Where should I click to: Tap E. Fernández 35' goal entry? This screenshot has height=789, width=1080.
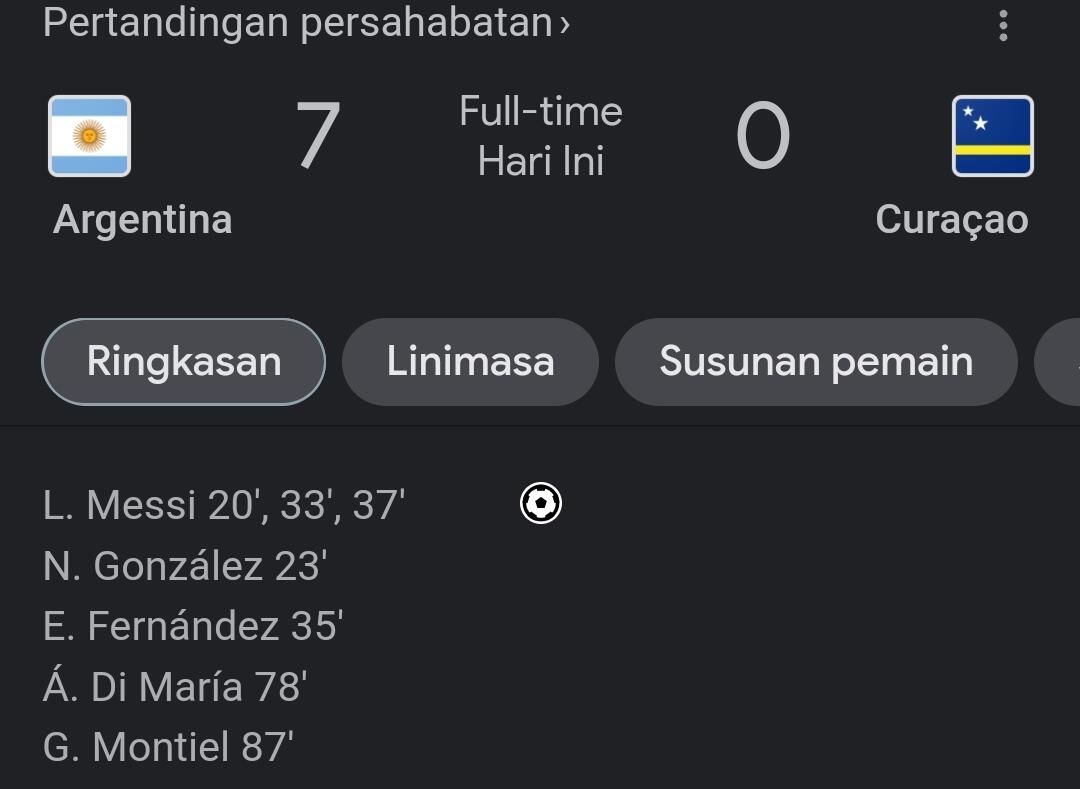(x=192, y=627)
